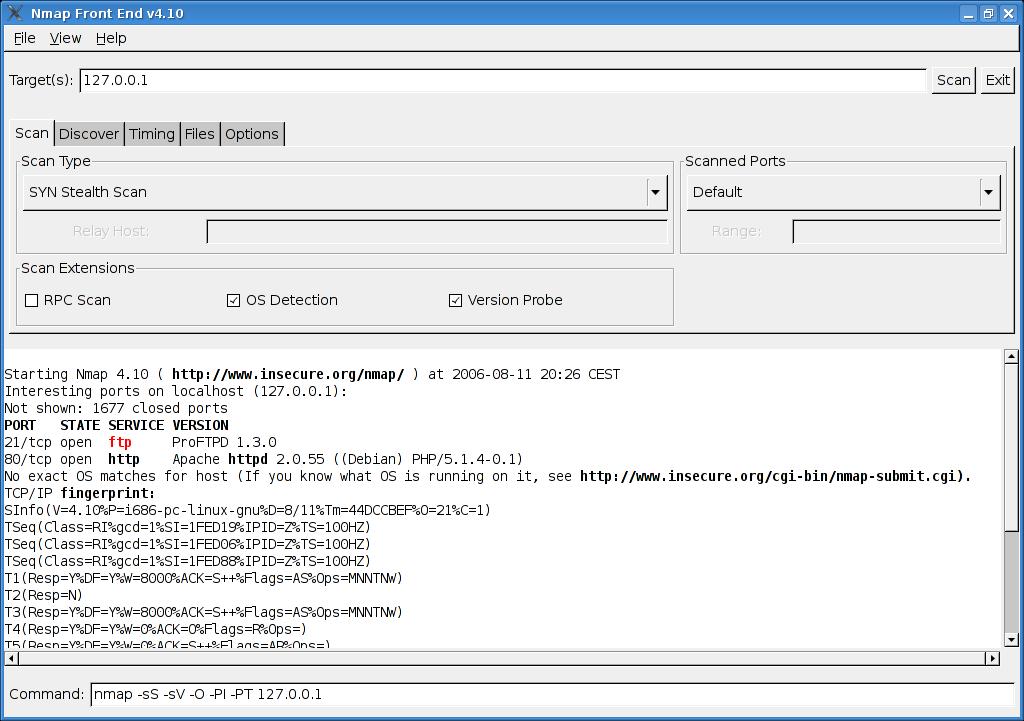The image size is (1024, 721).
Task: Click the 'Not shown: 1677 closed ports' line
Action: pyautogui.click(x=116, y=408)
